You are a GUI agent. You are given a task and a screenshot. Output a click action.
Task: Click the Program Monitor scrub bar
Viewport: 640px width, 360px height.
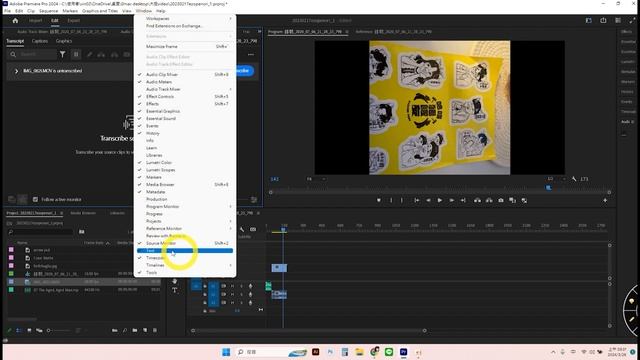pos(440,192)
